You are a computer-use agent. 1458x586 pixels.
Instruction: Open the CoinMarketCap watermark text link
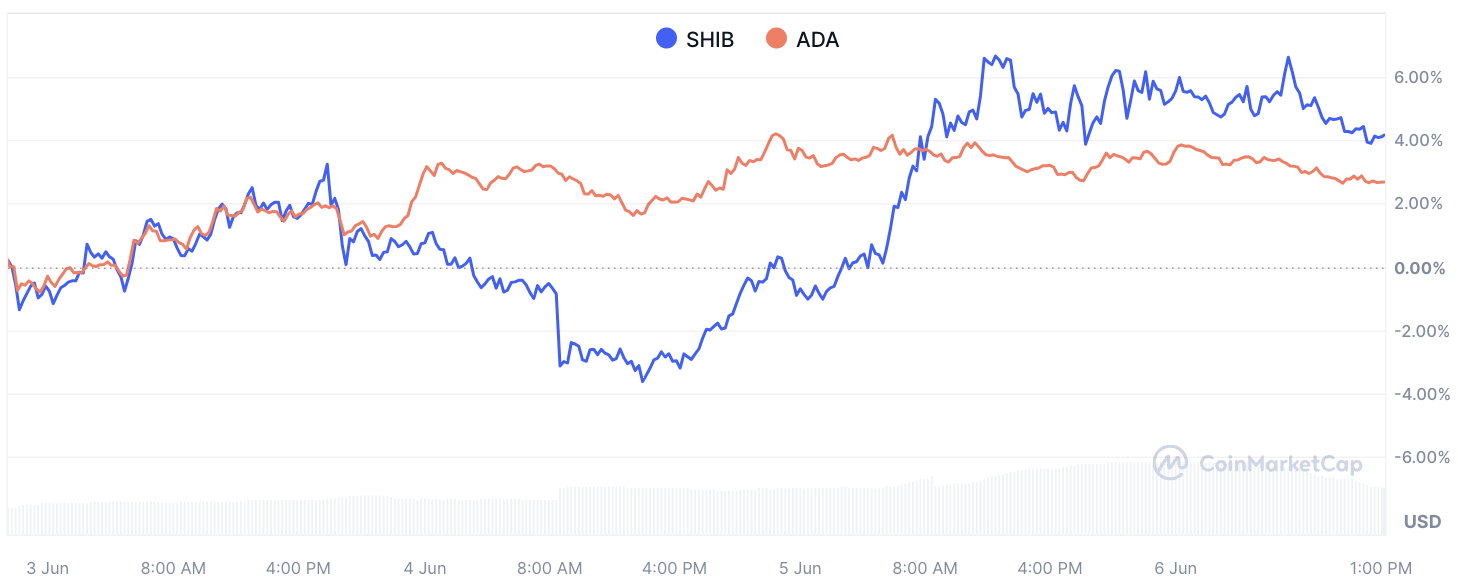pyautogui.click(x=1280, y=463)
